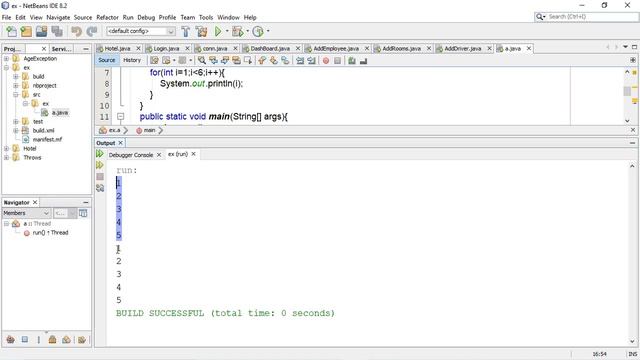Screen dimensions: 640x360
Task: Click the Output settings icon below Stop
Action: tap(100, 188)
